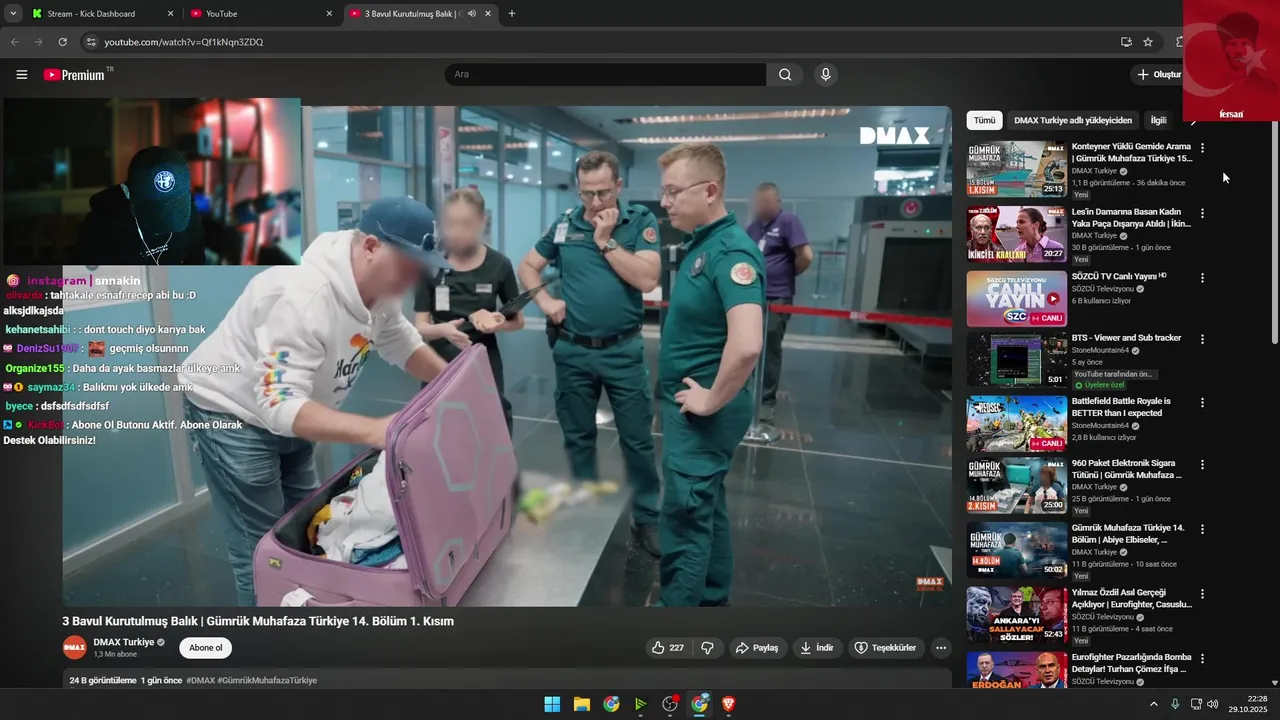
Task: Open Les'in Damarına Basan Kadın video title
Action: 1131,217
